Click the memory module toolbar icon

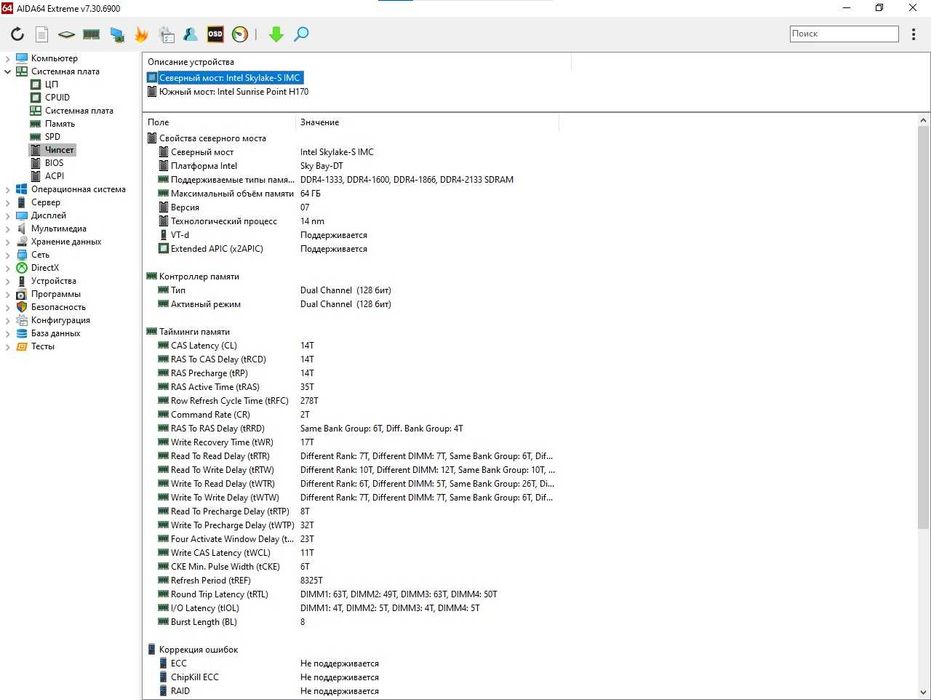pyautogui.click(x=91, y=34)
